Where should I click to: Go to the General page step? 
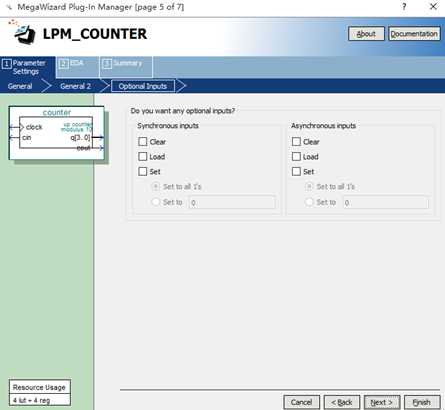[x=20, y=86]
